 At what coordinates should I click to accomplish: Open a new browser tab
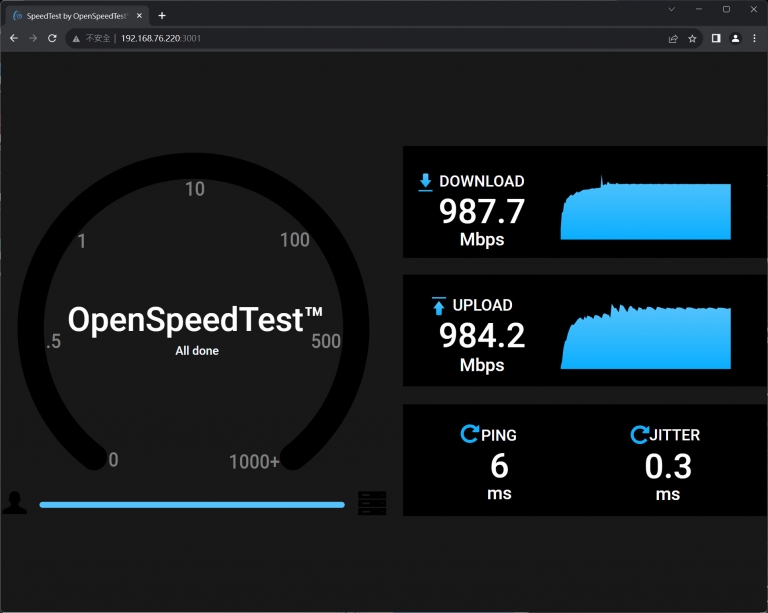coord(162,16)
